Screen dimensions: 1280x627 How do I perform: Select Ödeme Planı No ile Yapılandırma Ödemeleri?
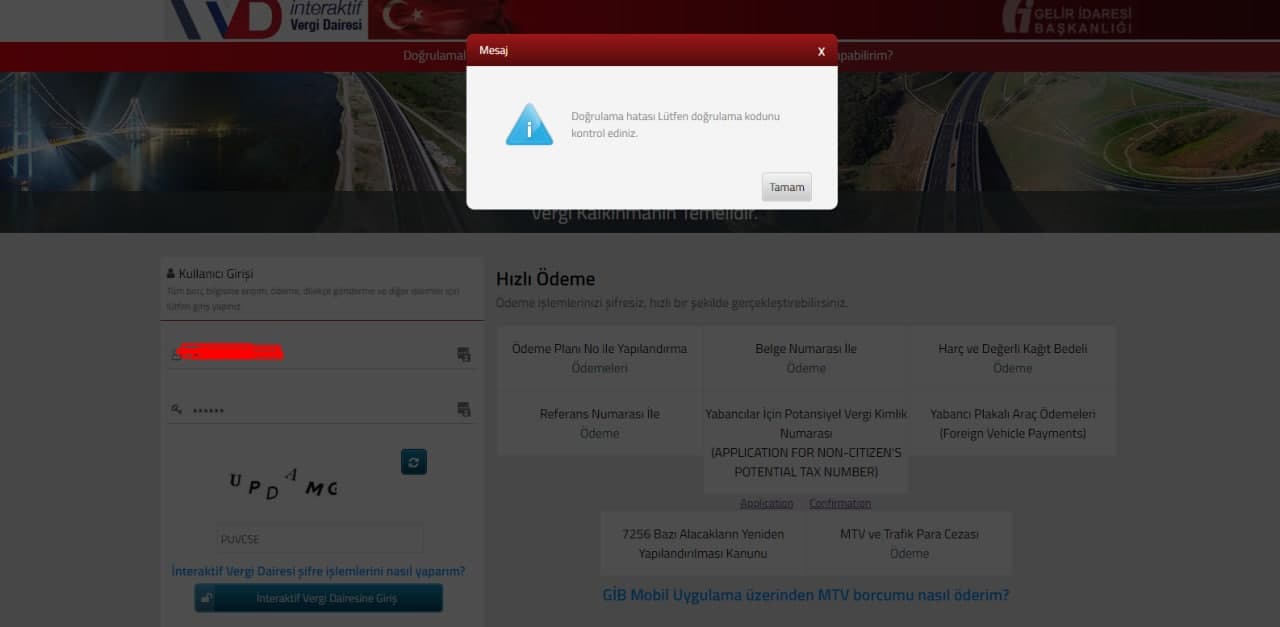point(599,358)
